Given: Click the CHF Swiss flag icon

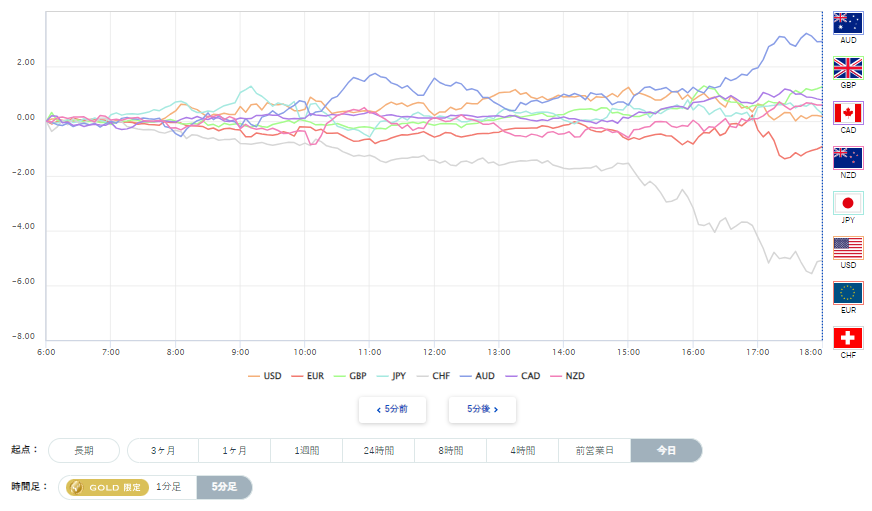Looking at the screenshot, I should (848, 338).
